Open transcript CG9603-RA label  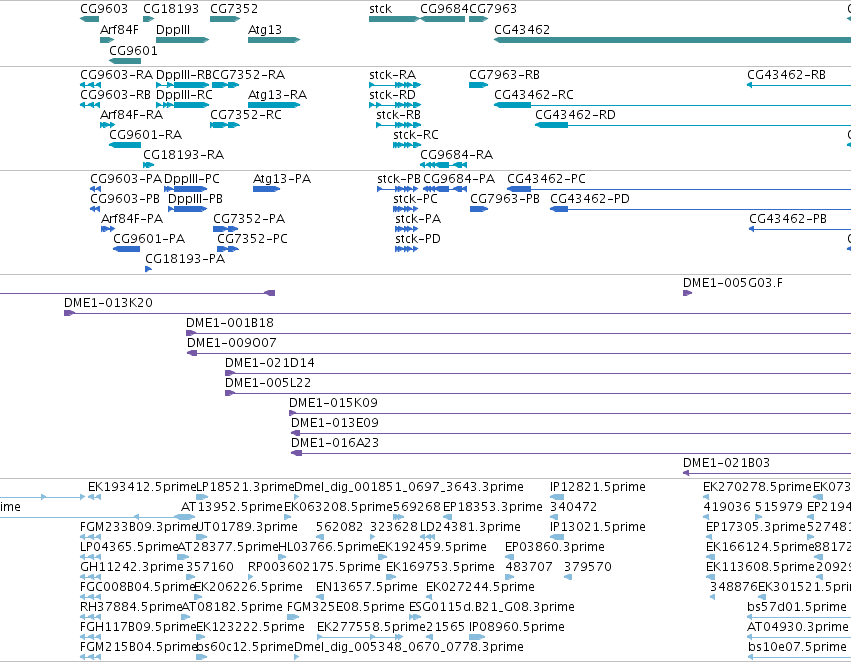click(117, 74)
